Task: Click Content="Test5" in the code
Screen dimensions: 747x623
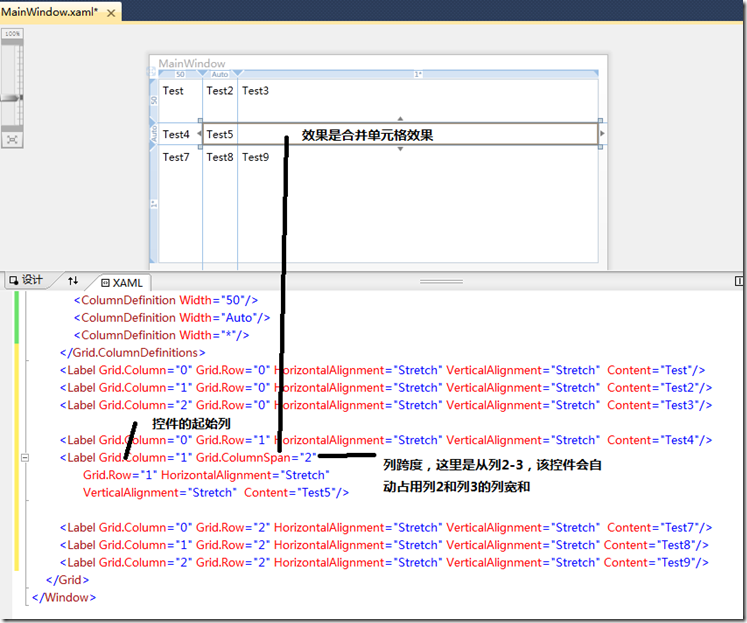Action: (292, 492)
